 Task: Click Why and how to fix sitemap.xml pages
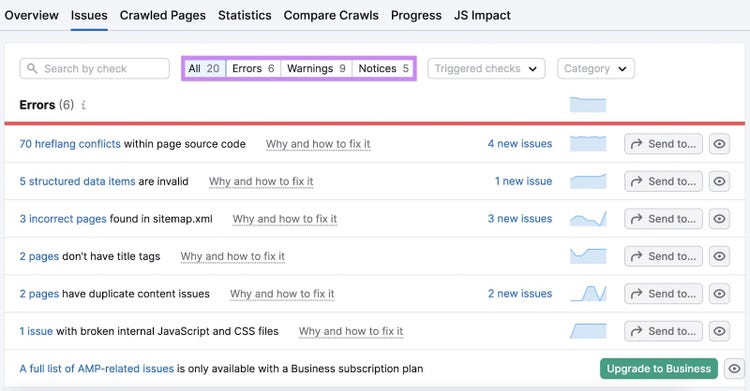tap(285, 219)
